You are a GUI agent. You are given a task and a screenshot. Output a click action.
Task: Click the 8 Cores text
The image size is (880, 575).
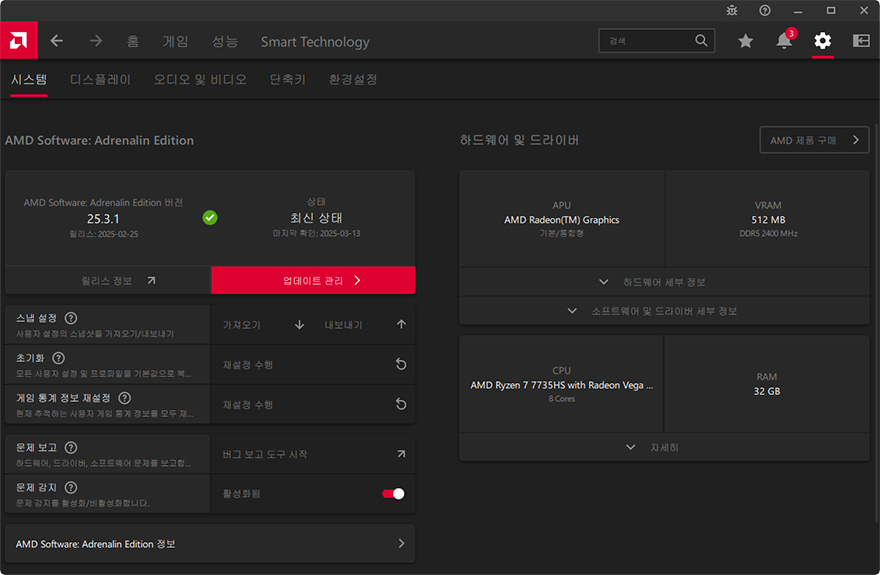561,399
